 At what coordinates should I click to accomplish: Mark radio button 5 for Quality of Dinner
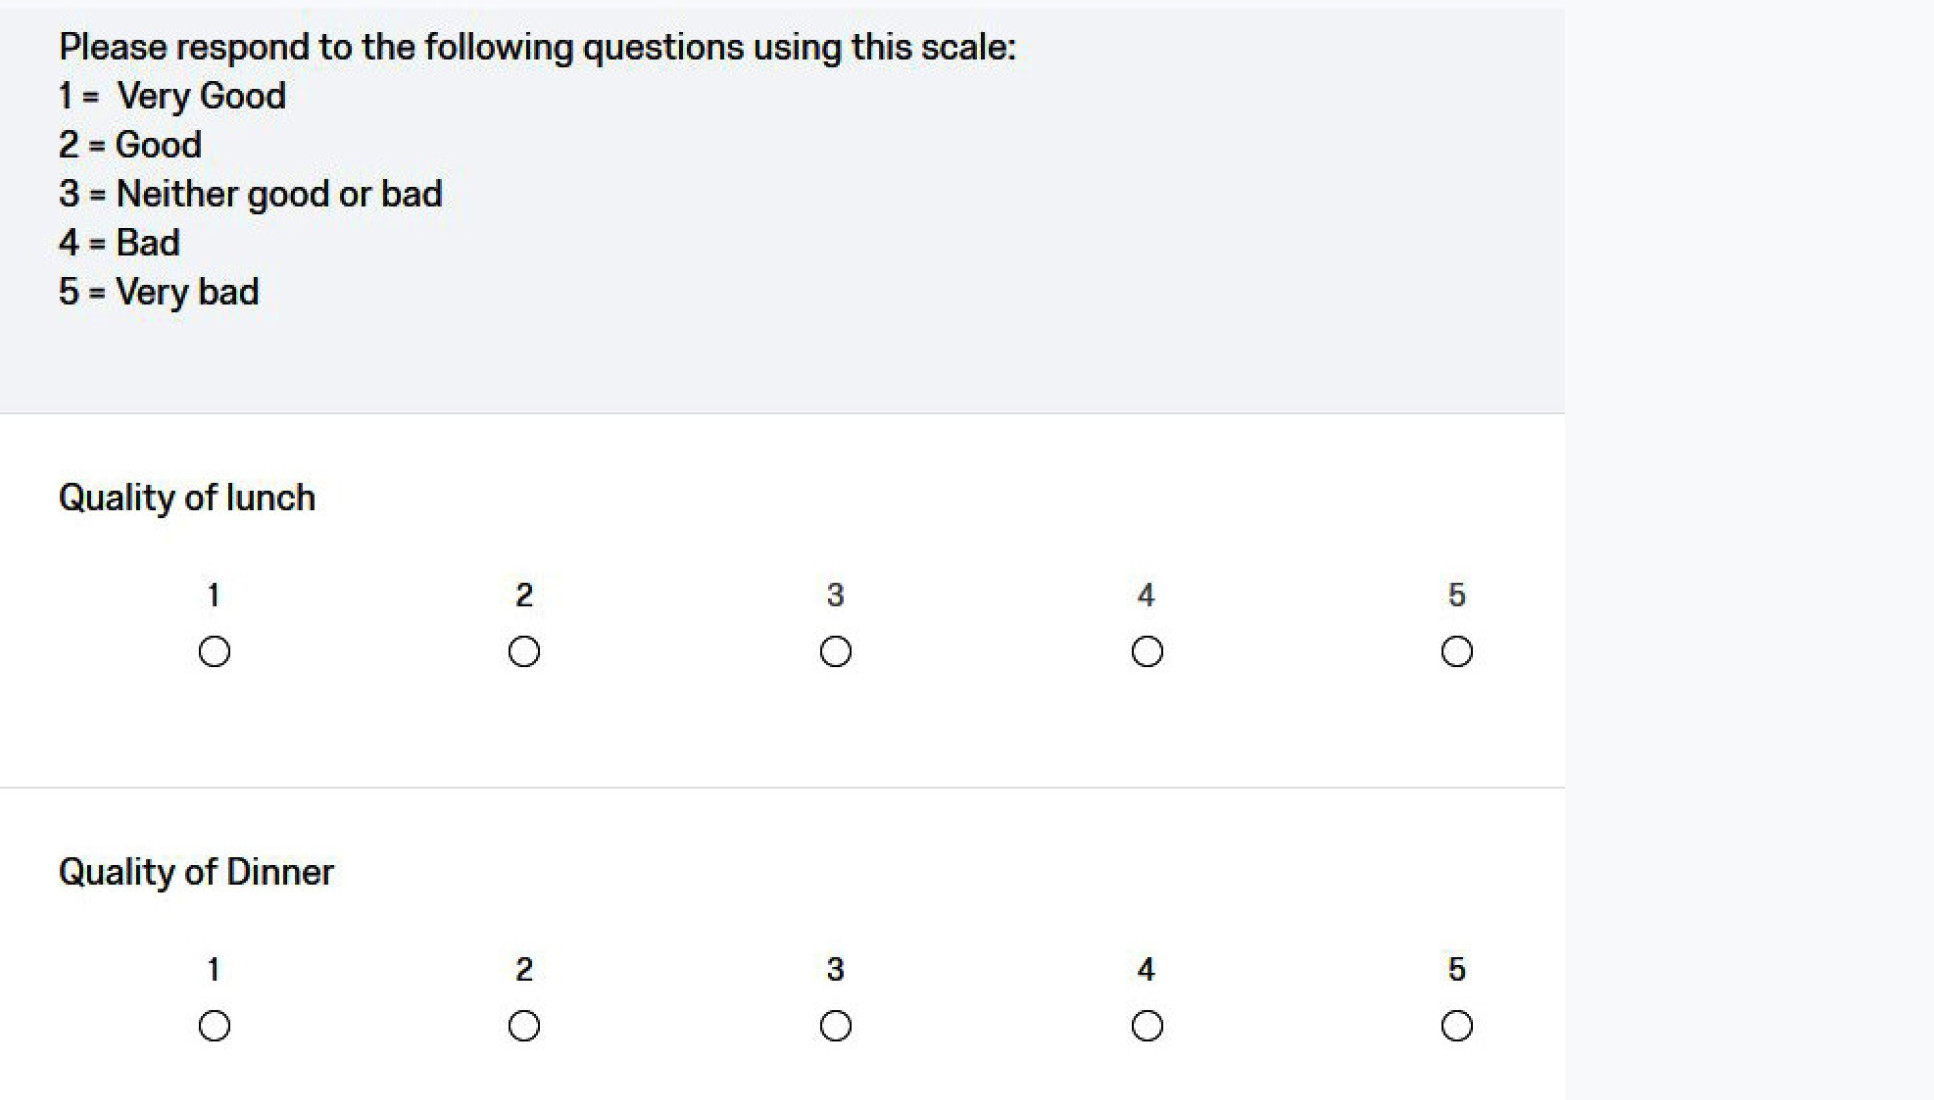[1456, 1025]
